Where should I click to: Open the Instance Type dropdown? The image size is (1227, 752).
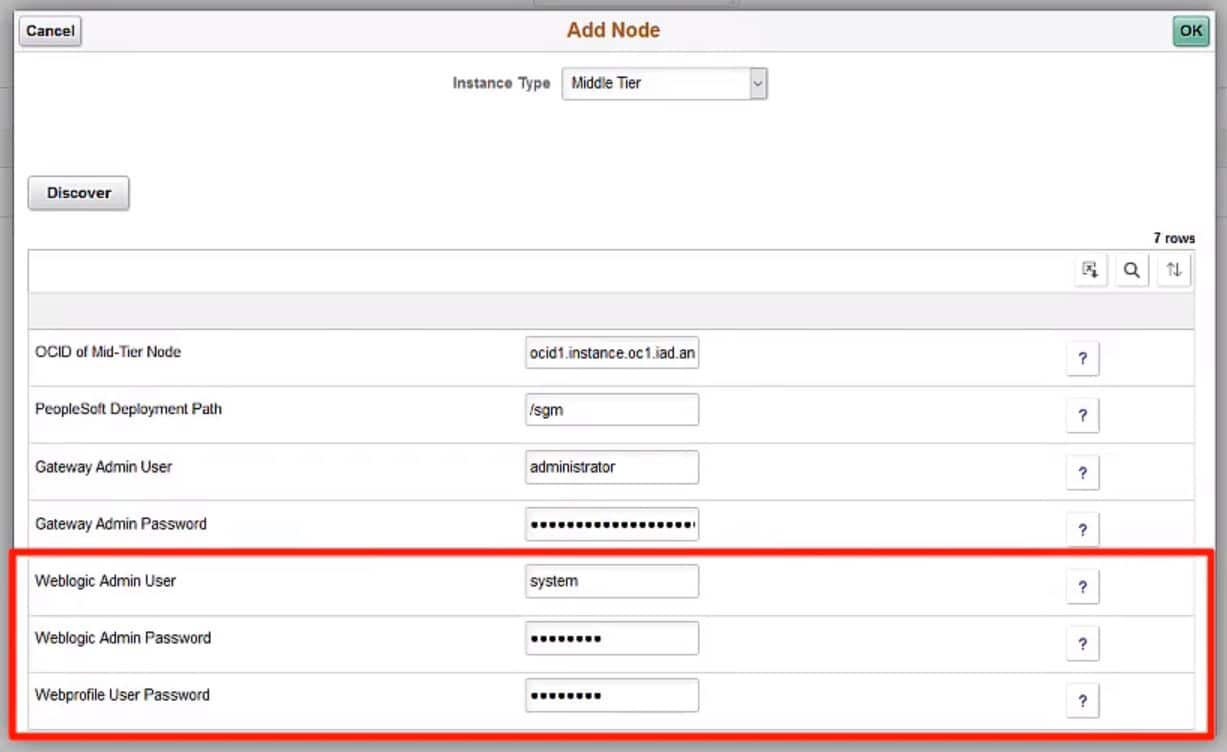point(664,83)
